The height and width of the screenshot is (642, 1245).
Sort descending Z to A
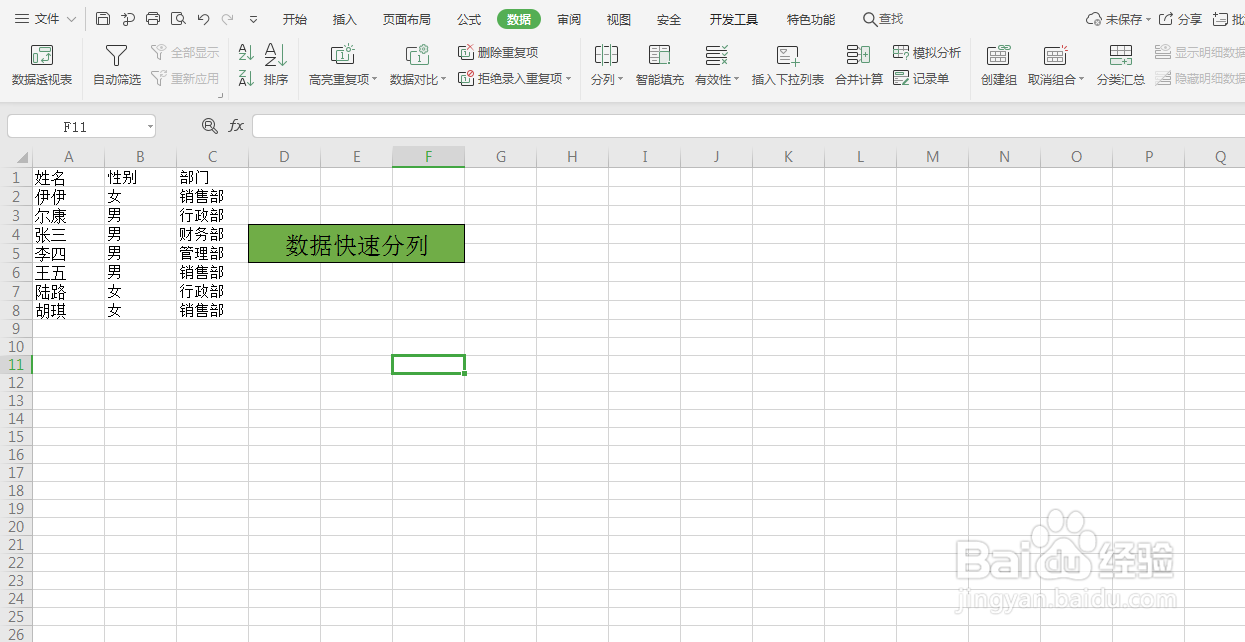pyautogui.click(x=246, y=78)
